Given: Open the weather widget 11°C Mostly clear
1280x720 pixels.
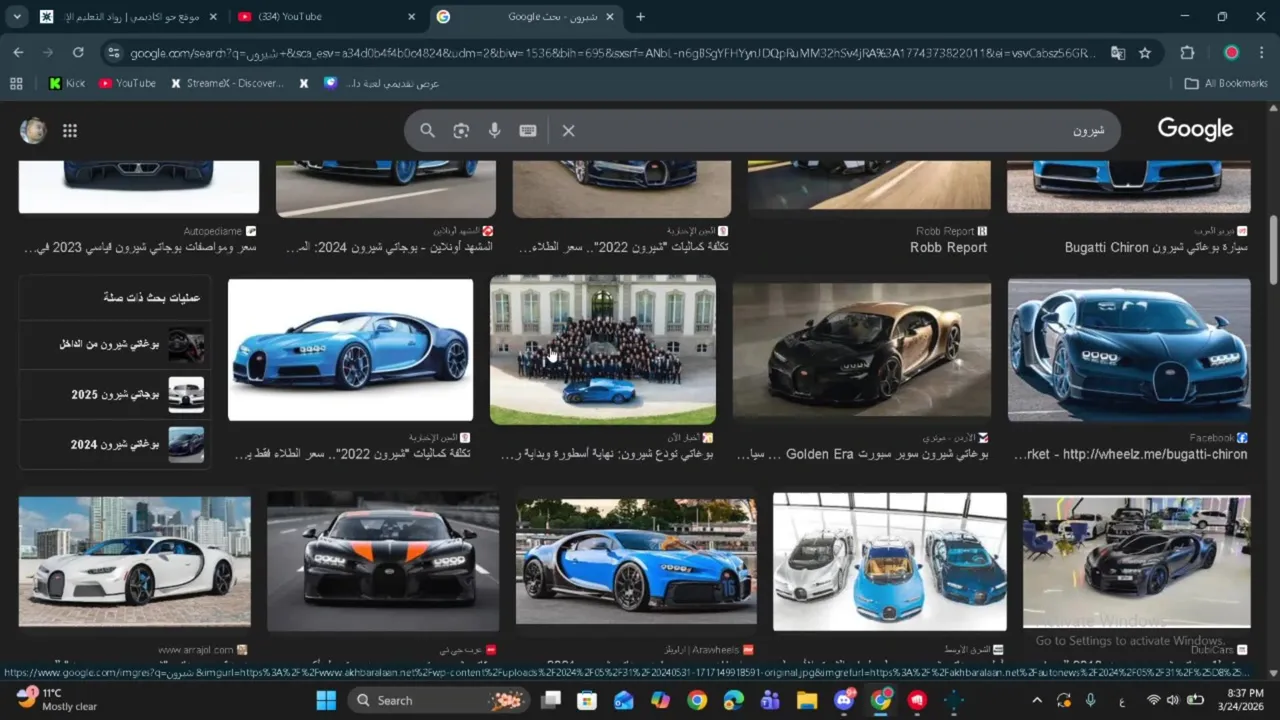Looking at the screenshot, I should tap(58, 699).
